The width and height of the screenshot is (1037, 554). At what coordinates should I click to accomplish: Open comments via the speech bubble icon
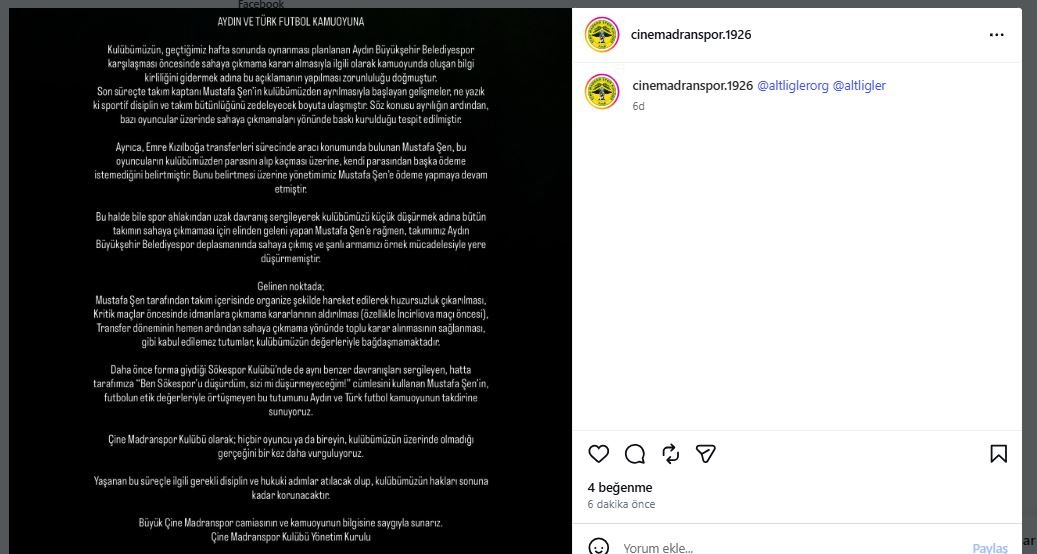pyautogui.click(x=634, y=454)
